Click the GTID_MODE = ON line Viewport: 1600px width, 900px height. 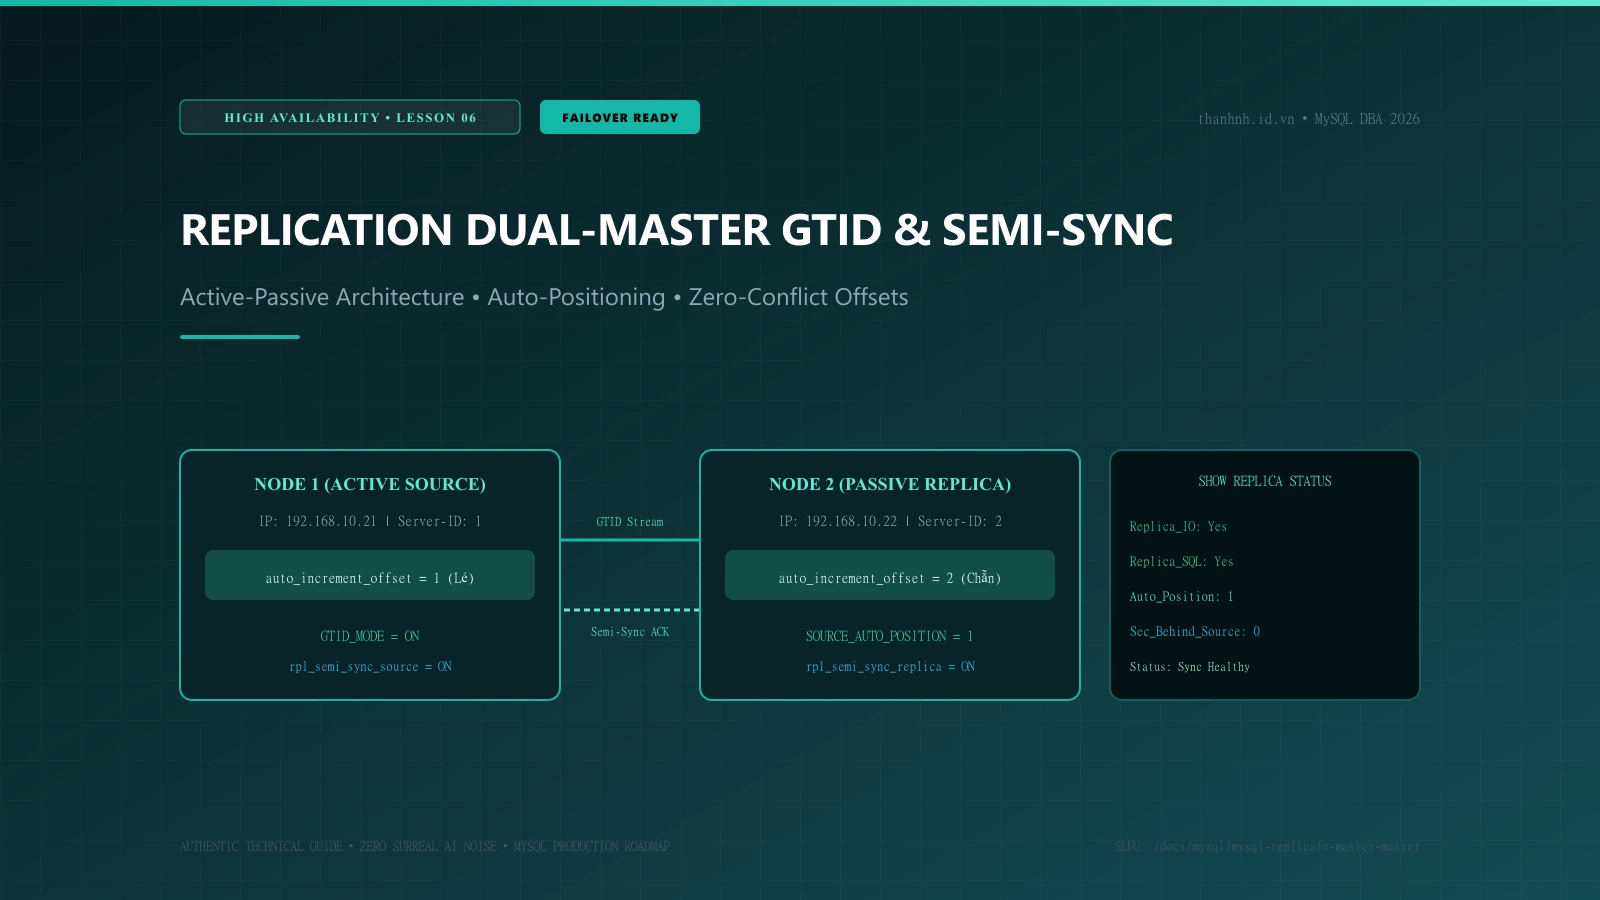tap(370, 636)
